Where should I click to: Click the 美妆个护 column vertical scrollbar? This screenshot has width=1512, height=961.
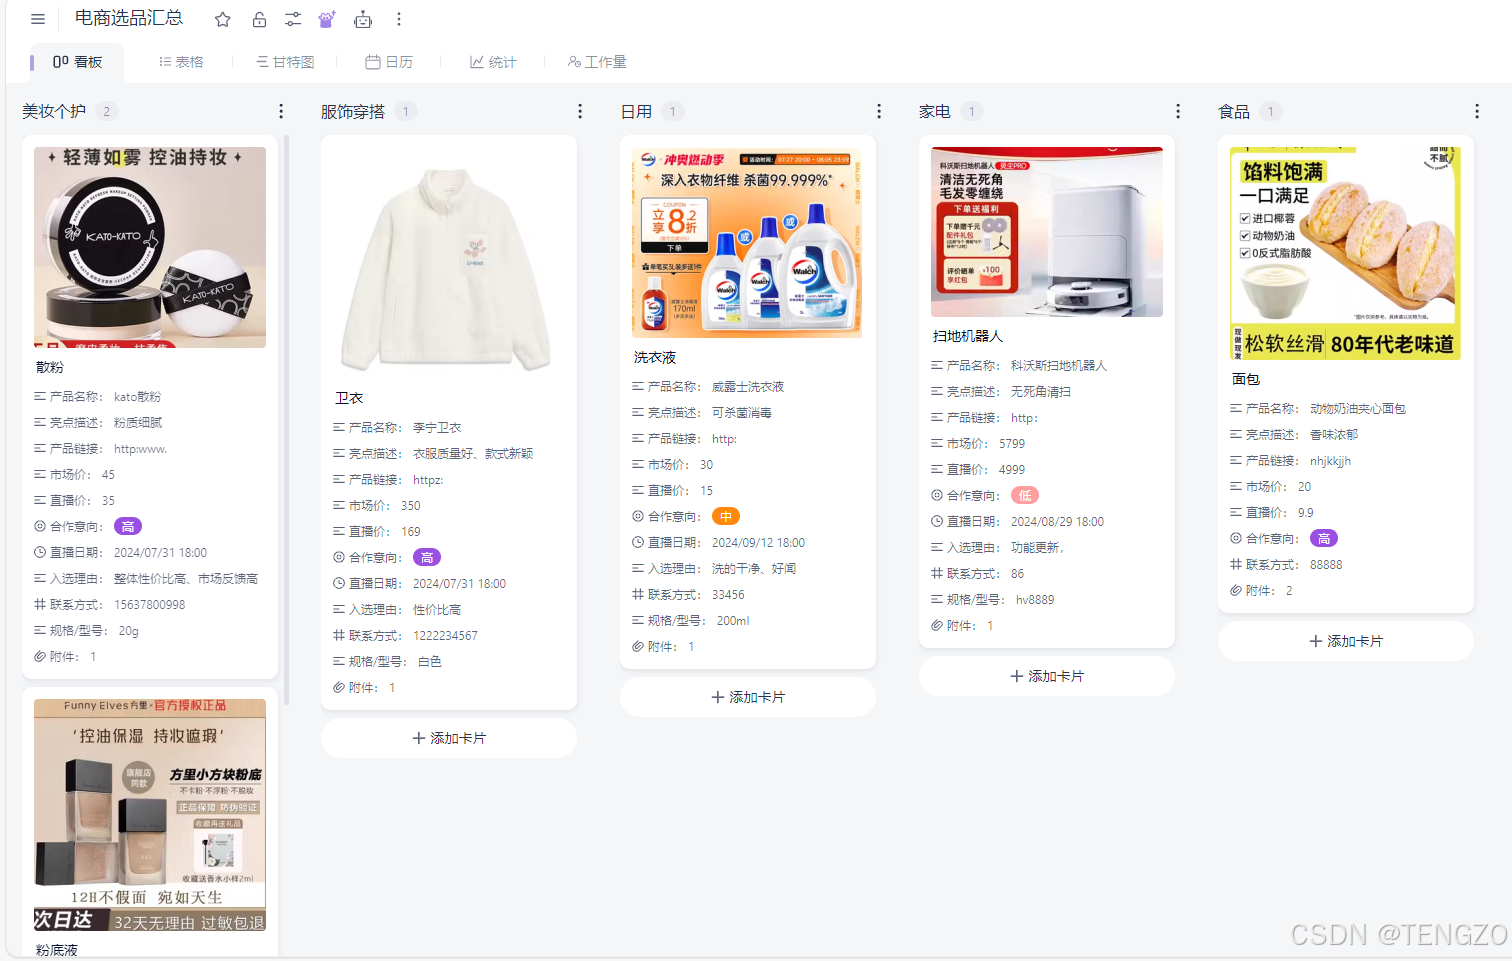(x=287, y=420)
